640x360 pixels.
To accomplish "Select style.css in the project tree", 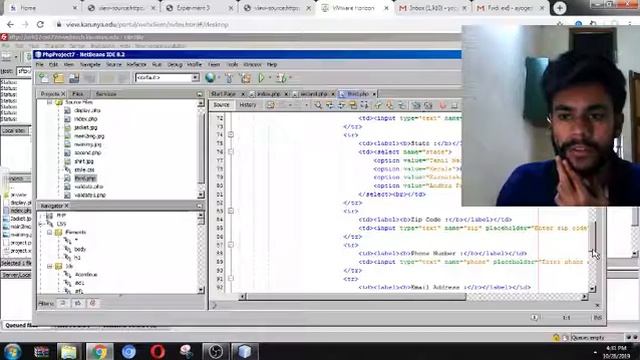I will (84, 170).
